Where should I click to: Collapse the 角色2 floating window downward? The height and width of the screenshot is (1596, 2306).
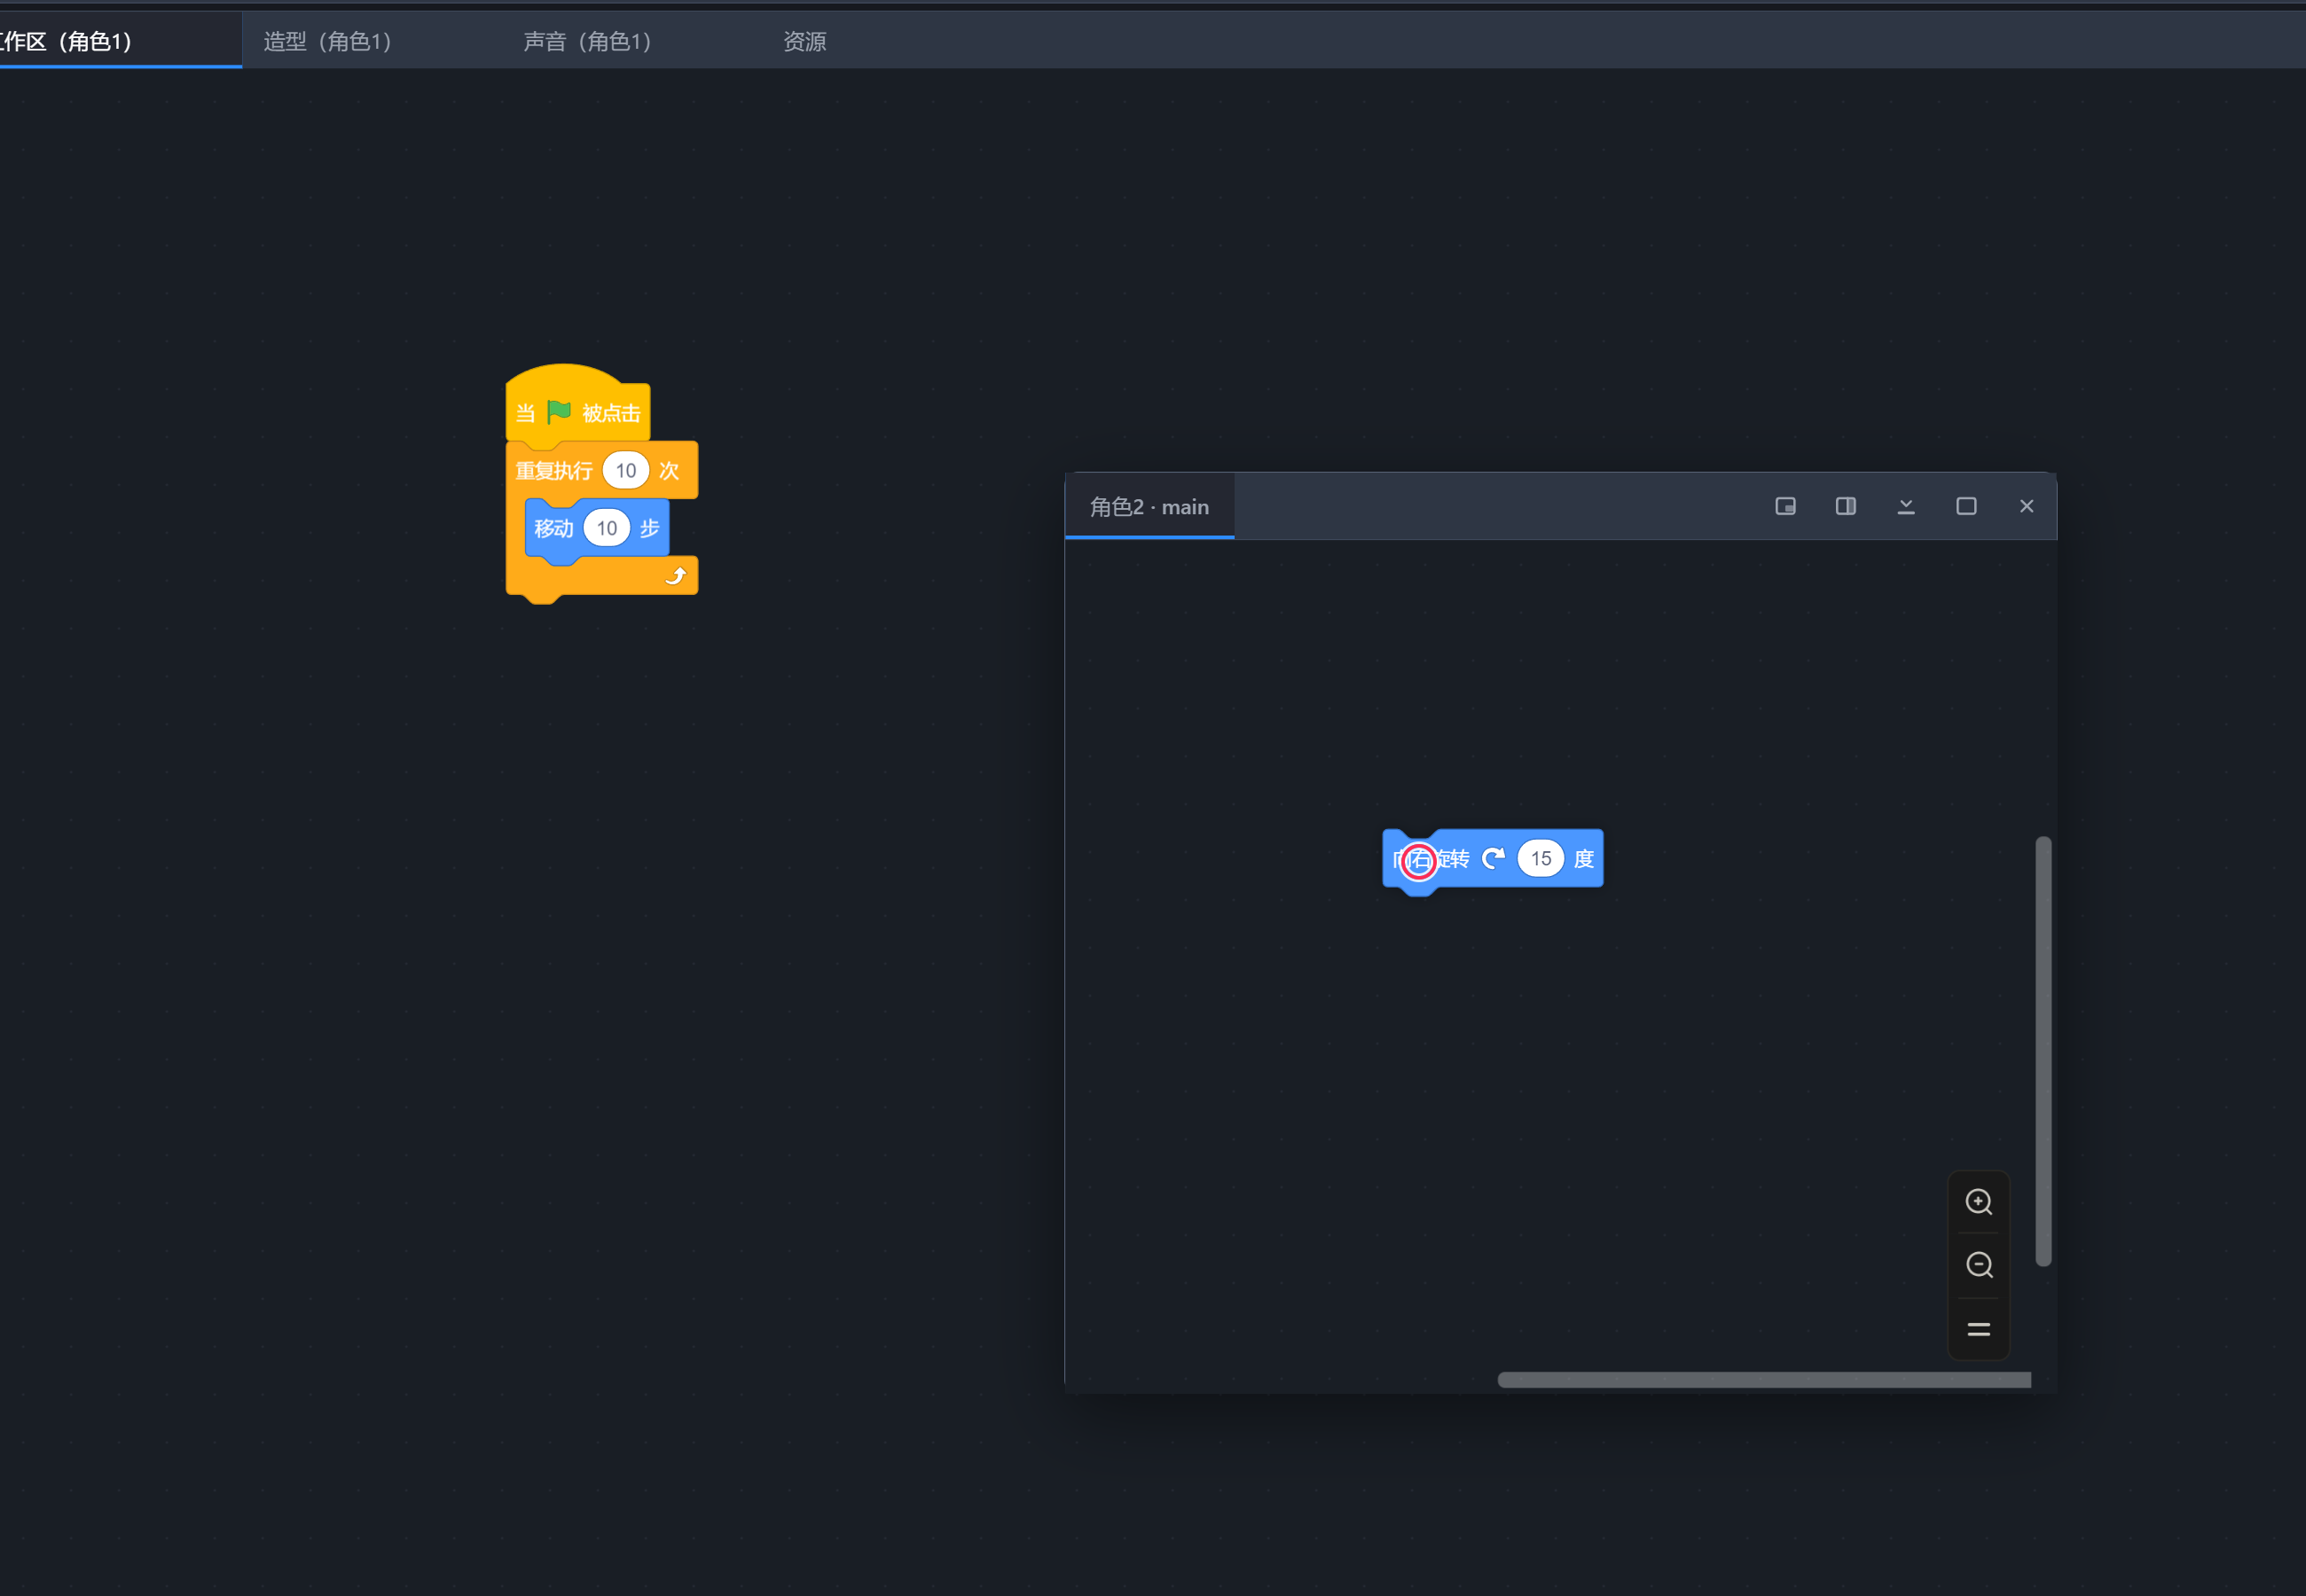pos(1906,506)
